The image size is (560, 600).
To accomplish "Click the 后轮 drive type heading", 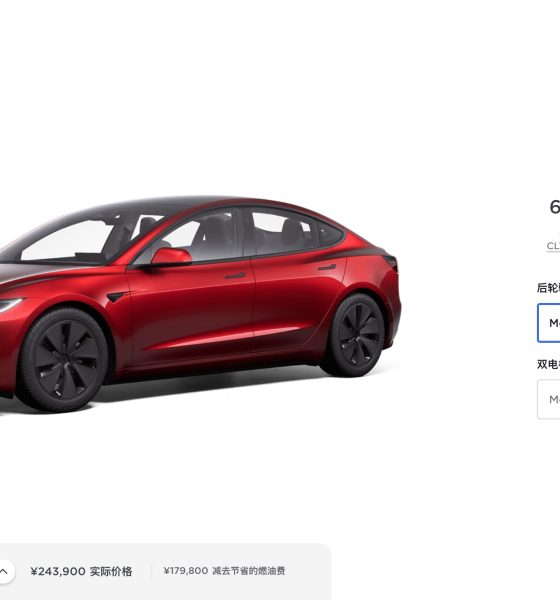I will coord(548,288).
